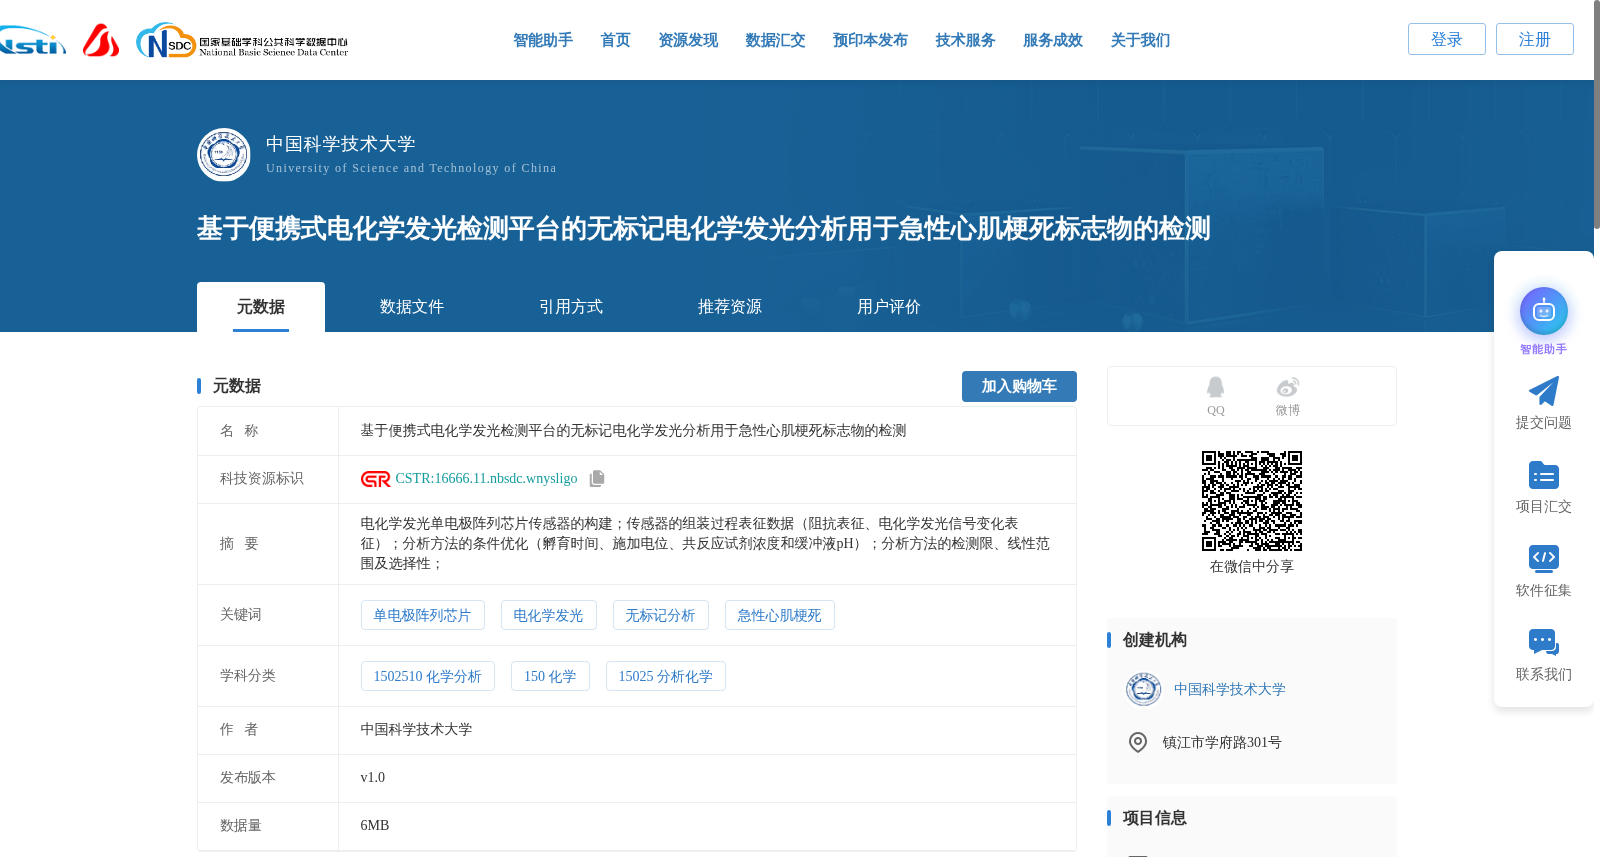Switch to the 引用方式 tab

coord(571,307)
